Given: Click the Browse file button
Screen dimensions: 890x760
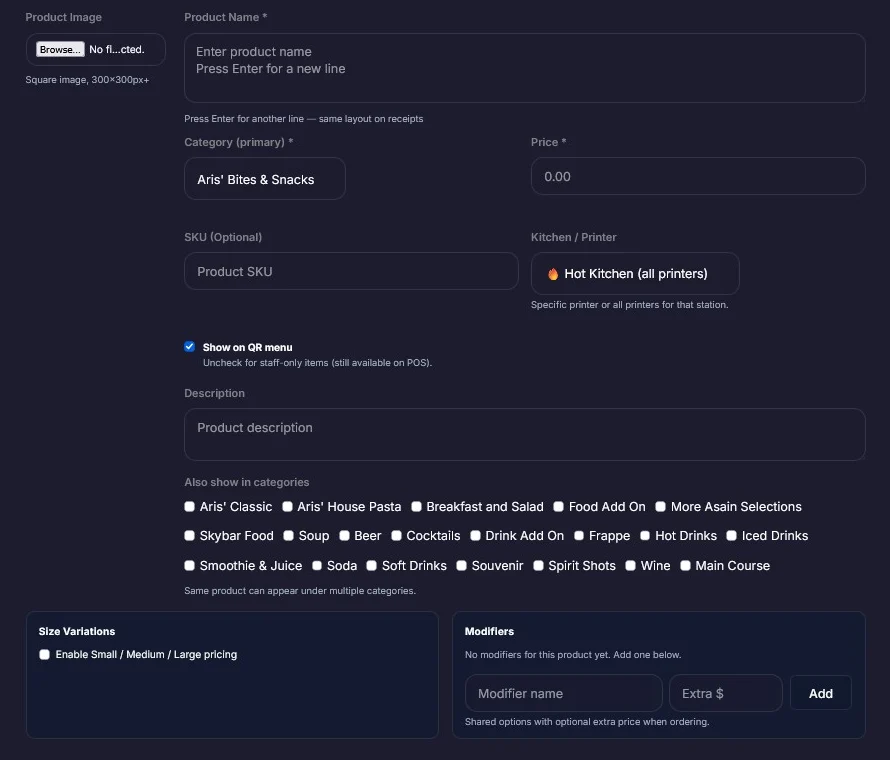Looking at the screenshot, I should 60,49.
